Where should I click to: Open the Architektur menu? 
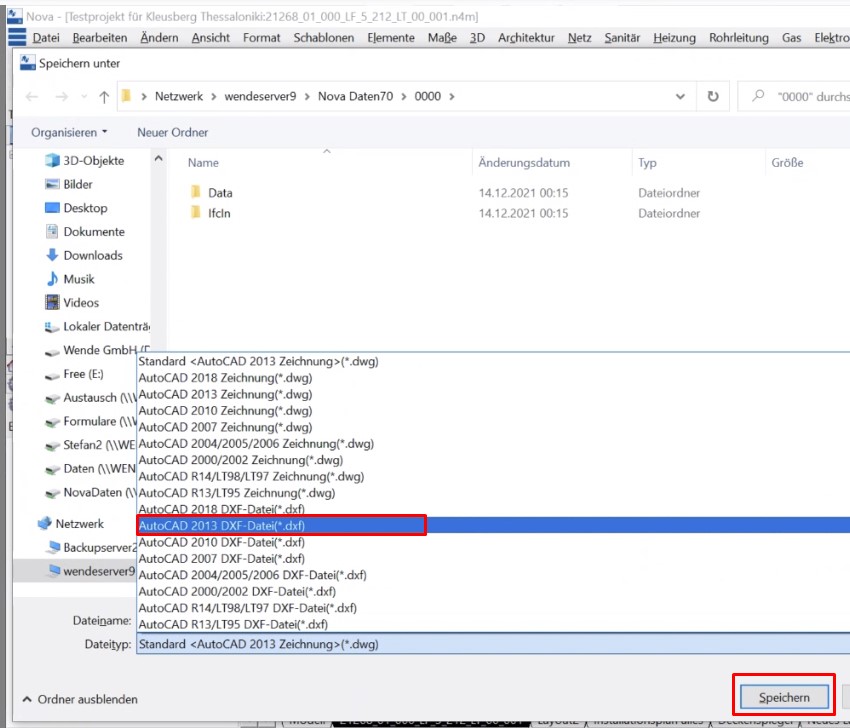526,38
